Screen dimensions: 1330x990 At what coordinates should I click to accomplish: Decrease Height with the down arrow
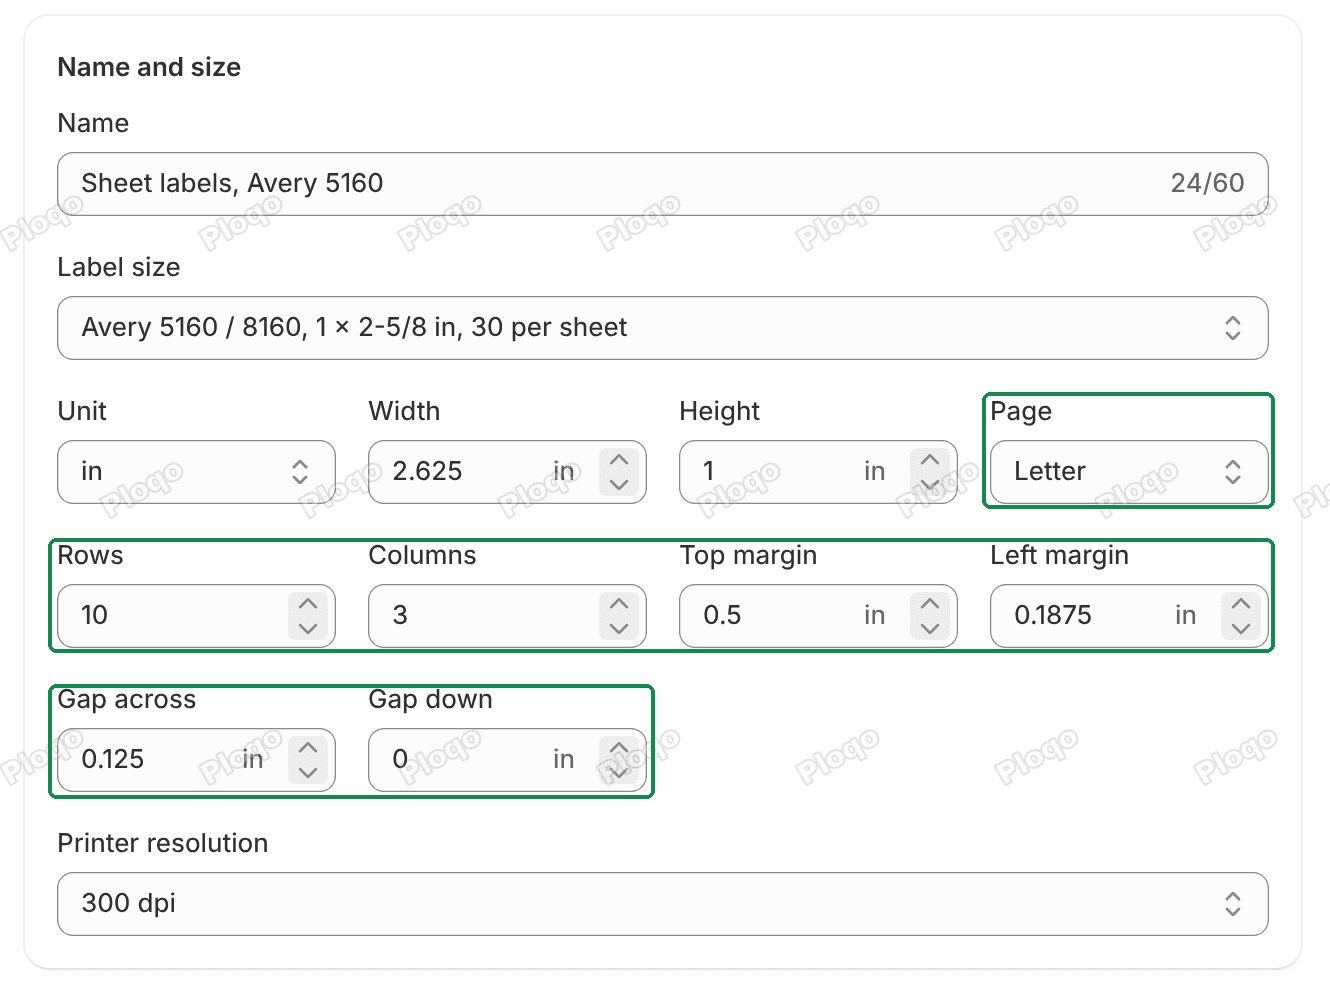click(x=930, y=484)
